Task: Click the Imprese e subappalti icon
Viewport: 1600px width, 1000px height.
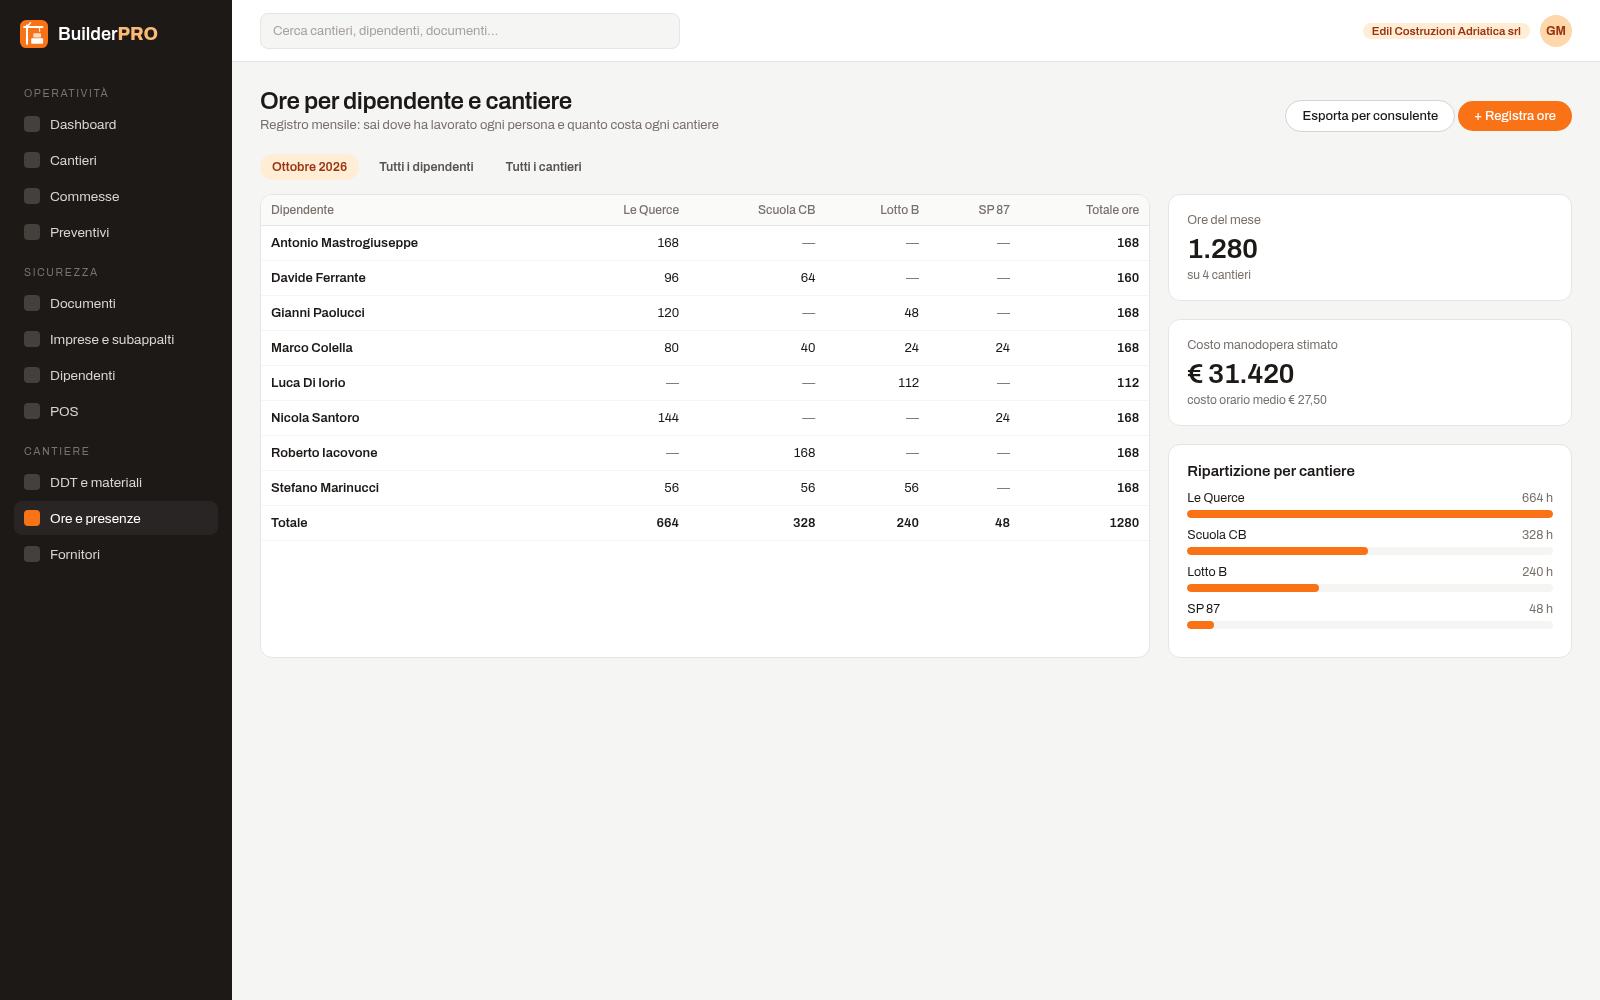Action: point(32,339)
